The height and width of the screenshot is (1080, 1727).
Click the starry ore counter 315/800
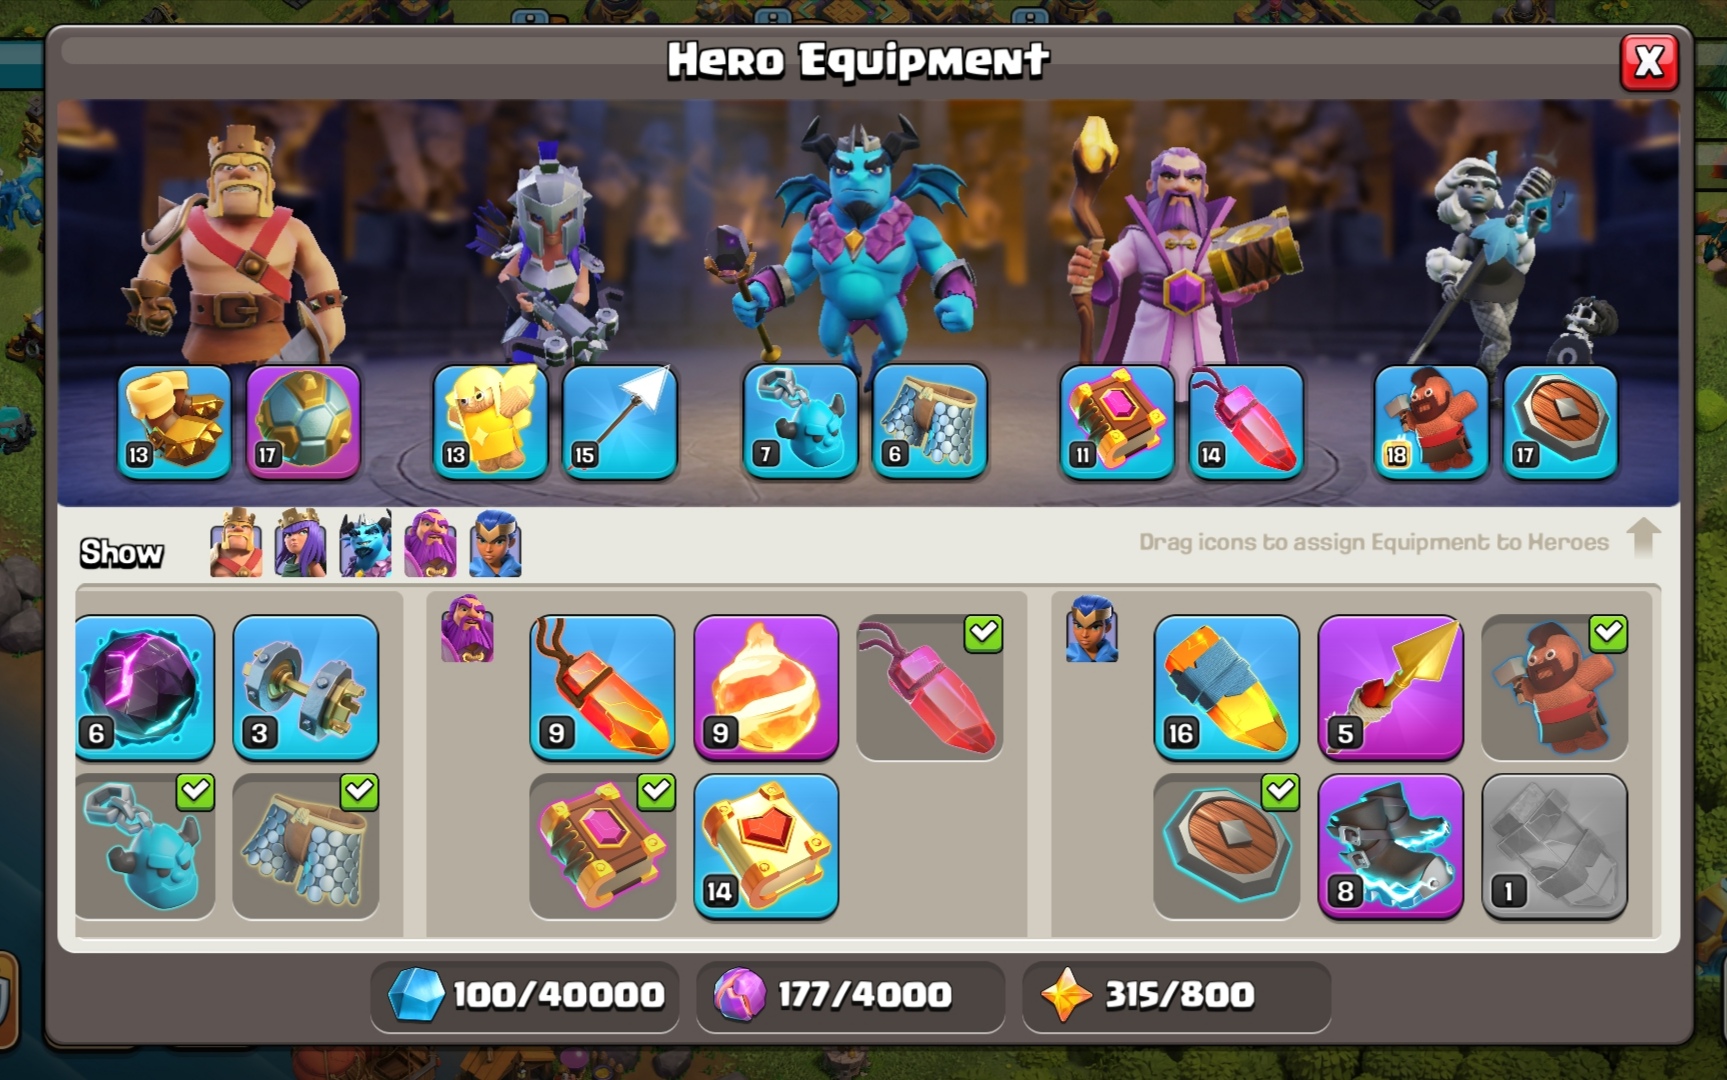point(1177,996)
